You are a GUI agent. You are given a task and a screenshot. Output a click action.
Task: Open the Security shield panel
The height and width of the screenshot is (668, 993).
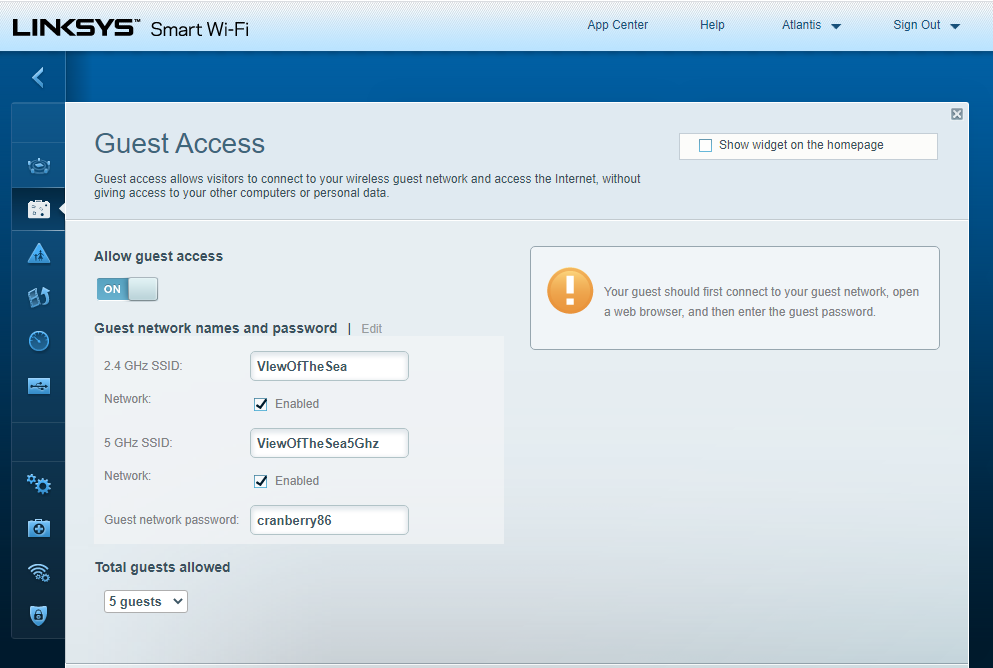pyautogui.click(x=37, y=615)
